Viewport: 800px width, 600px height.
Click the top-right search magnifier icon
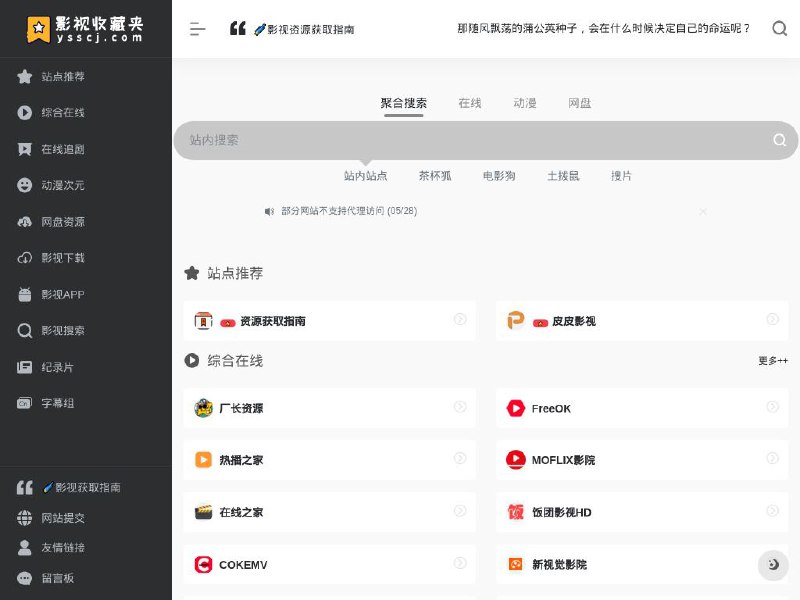click(x=780, y=29)
